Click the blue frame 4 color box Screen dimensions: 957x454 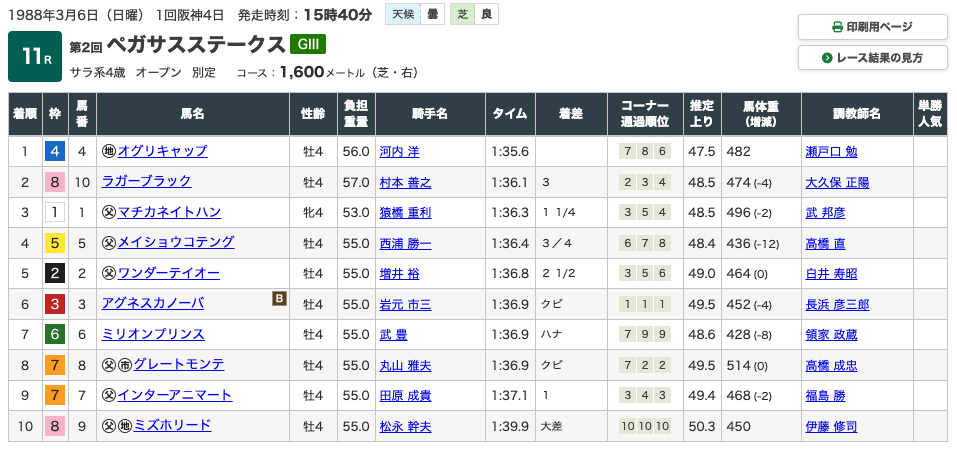pyautogui.click(x=55, y=152)
